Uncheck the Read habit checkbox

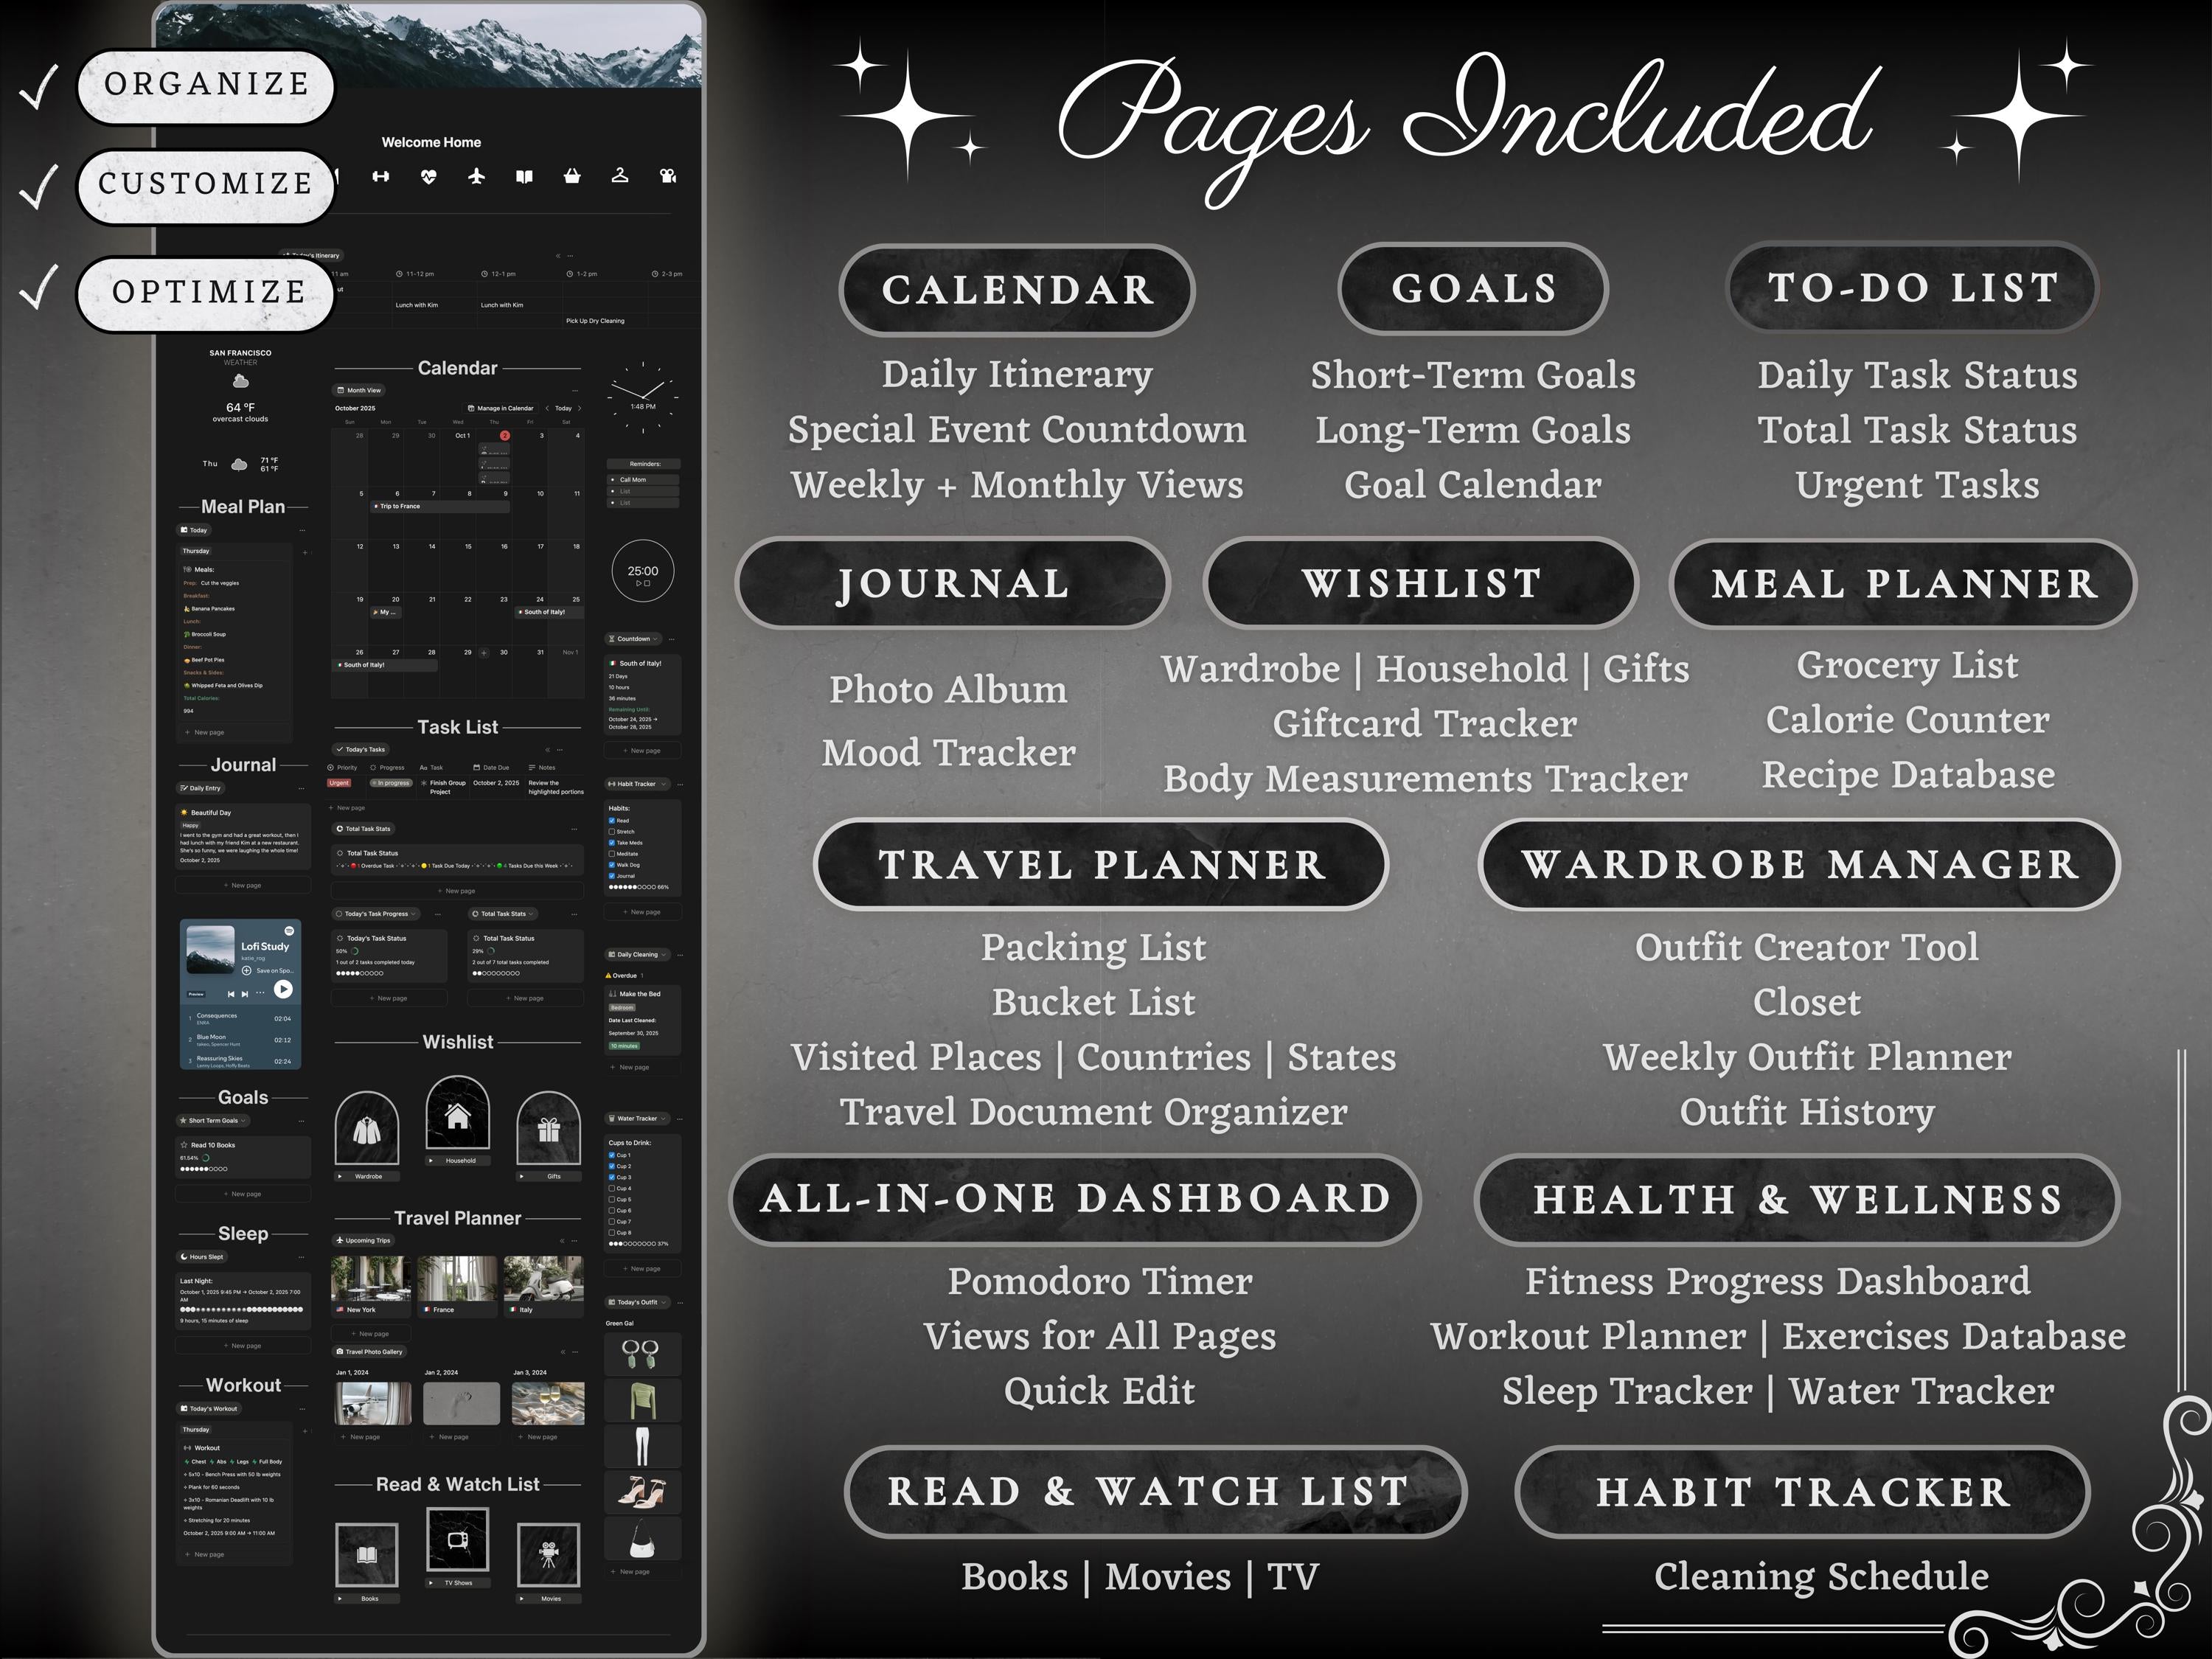(612, 820)
